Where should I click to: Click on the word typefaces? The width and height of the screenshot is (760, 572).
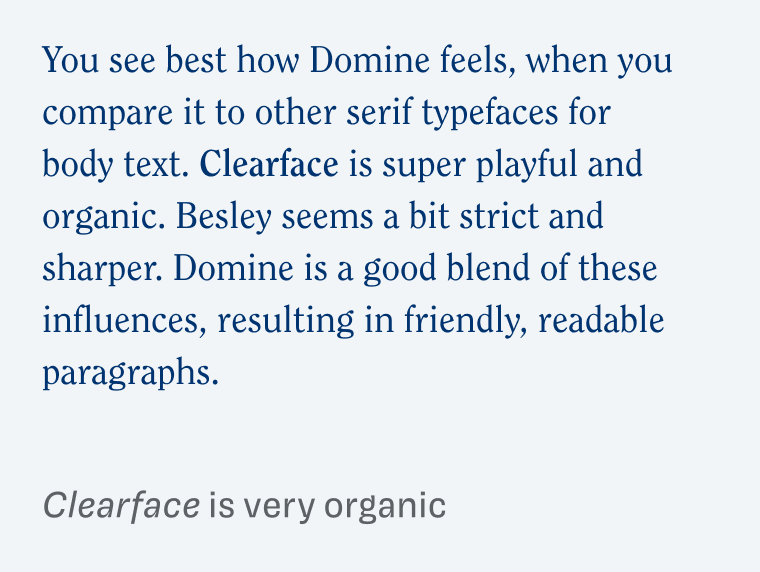(490, 113)
